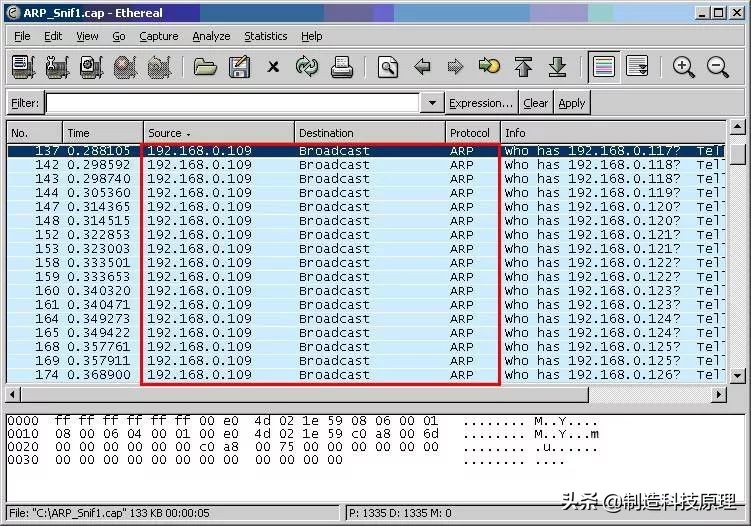The height and width of the screenshot is (526, 751).
Task: Open the Help menu
Action: (x=311, y=36)
